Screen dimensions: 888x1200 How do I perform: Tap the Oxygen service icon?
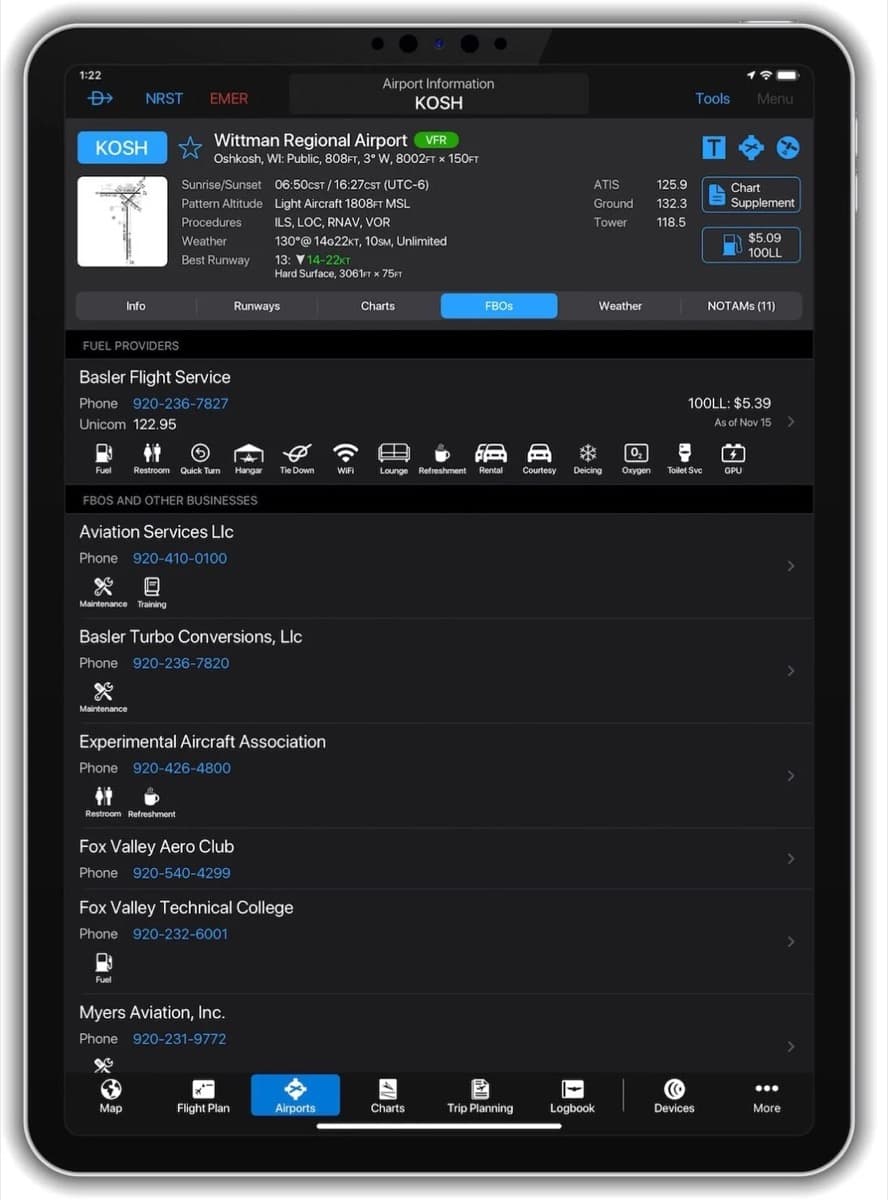pos(636,458)
